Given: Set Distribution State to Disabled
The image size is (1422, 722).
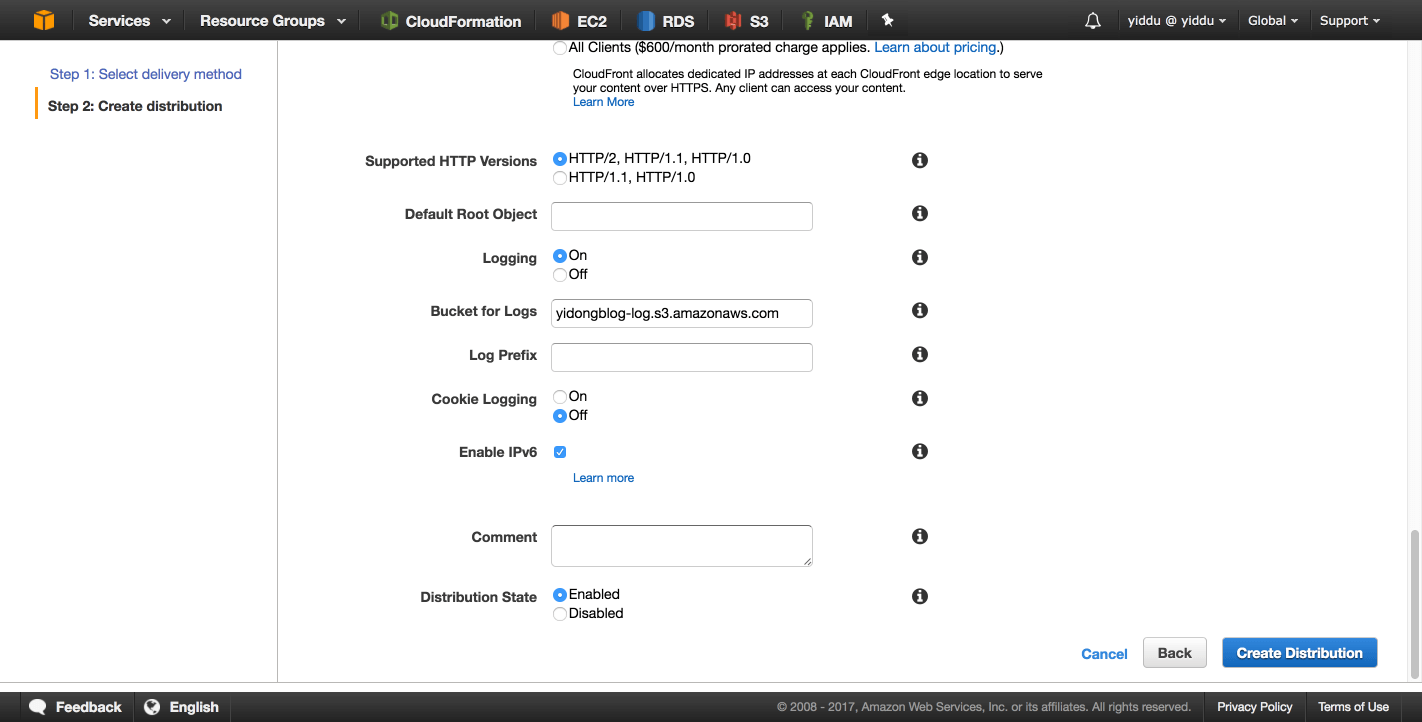Looking at the screenshot, I should coord(560,614).
